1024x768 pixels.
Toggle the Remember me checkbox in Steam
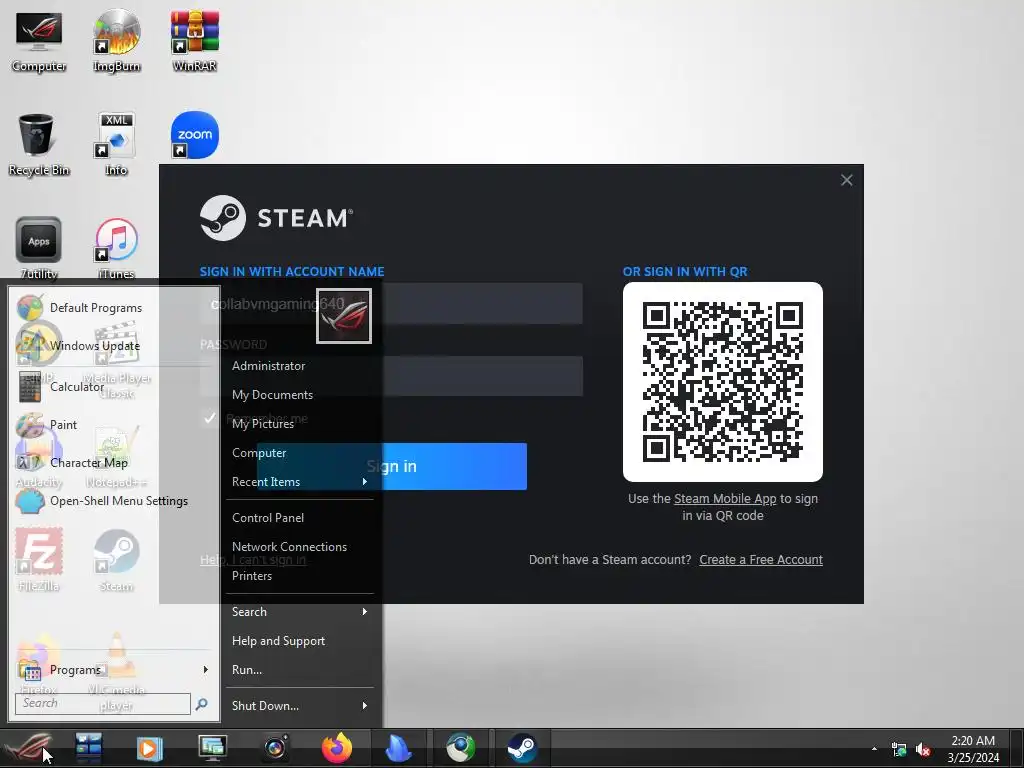(x=210, y=418)
